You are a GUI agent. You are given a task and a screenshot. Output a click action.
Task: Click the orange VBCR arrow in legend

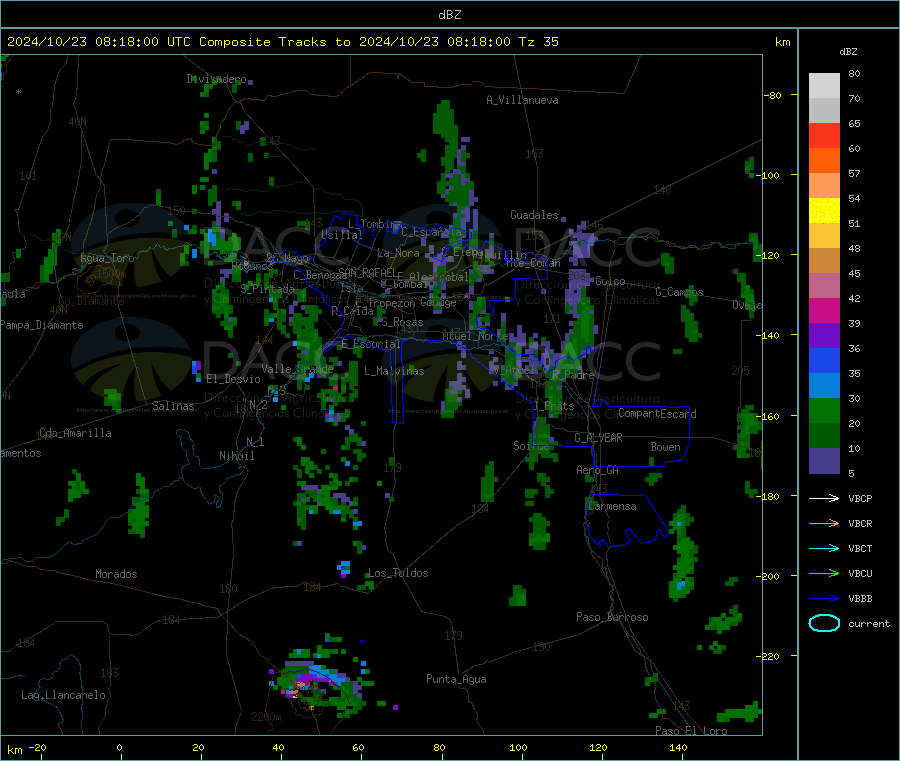824,523
